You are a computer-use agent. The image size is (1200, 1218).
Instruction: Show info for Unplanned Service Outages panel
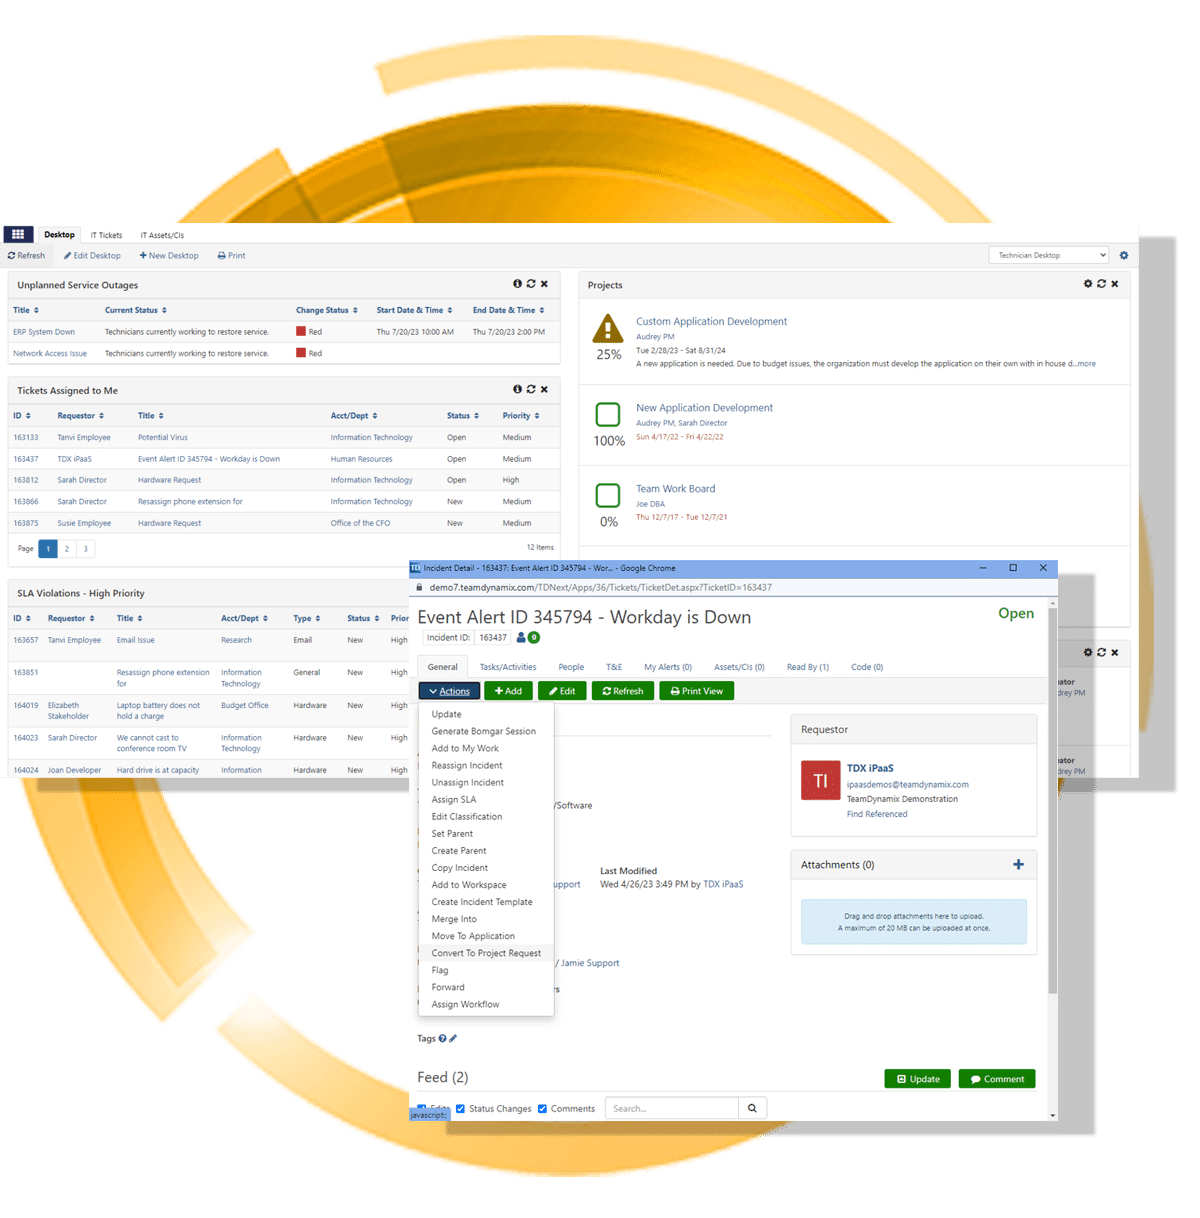coord(517,284)
